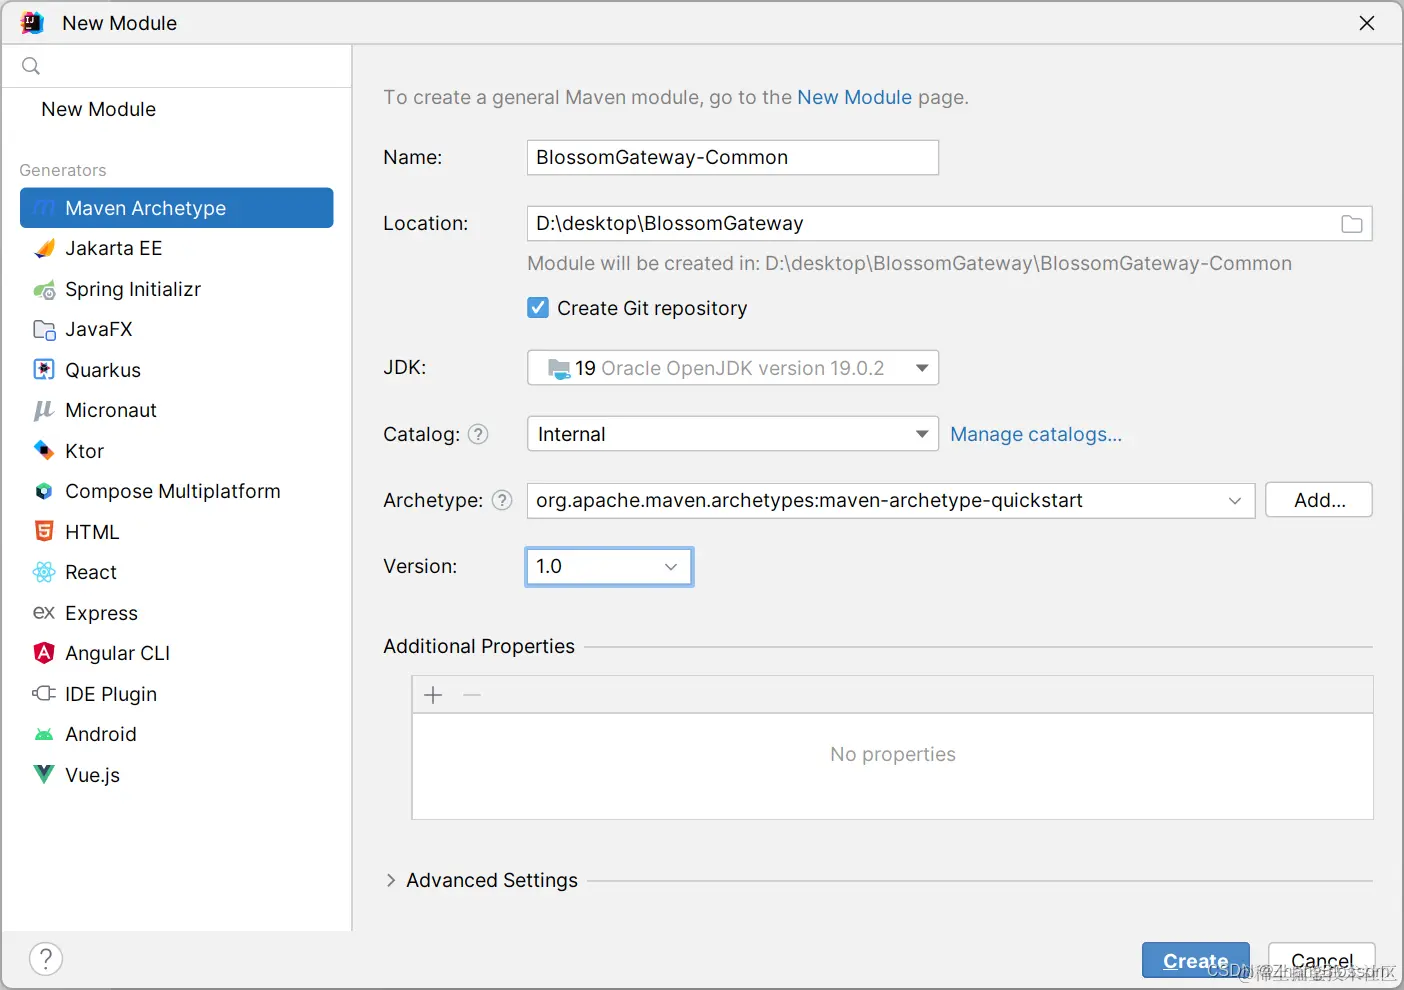Screen dimensions: 1404x990
Task: Open the archetype Version dropdown
Action: pos(670,567)
